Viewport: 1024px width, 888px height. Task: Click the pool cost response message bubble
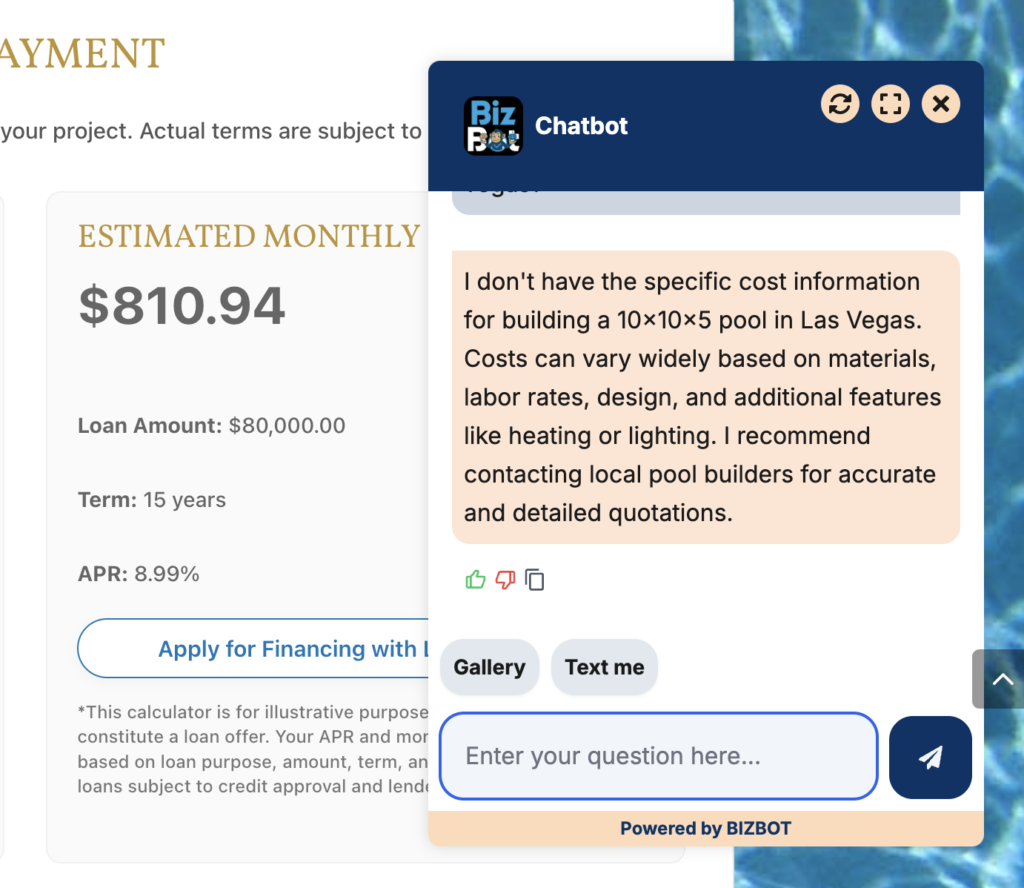705,397
